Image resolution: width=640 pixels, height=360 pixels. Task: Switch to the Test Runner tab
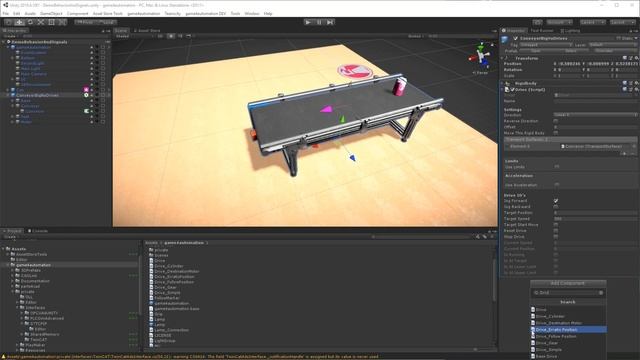[542, 31]
